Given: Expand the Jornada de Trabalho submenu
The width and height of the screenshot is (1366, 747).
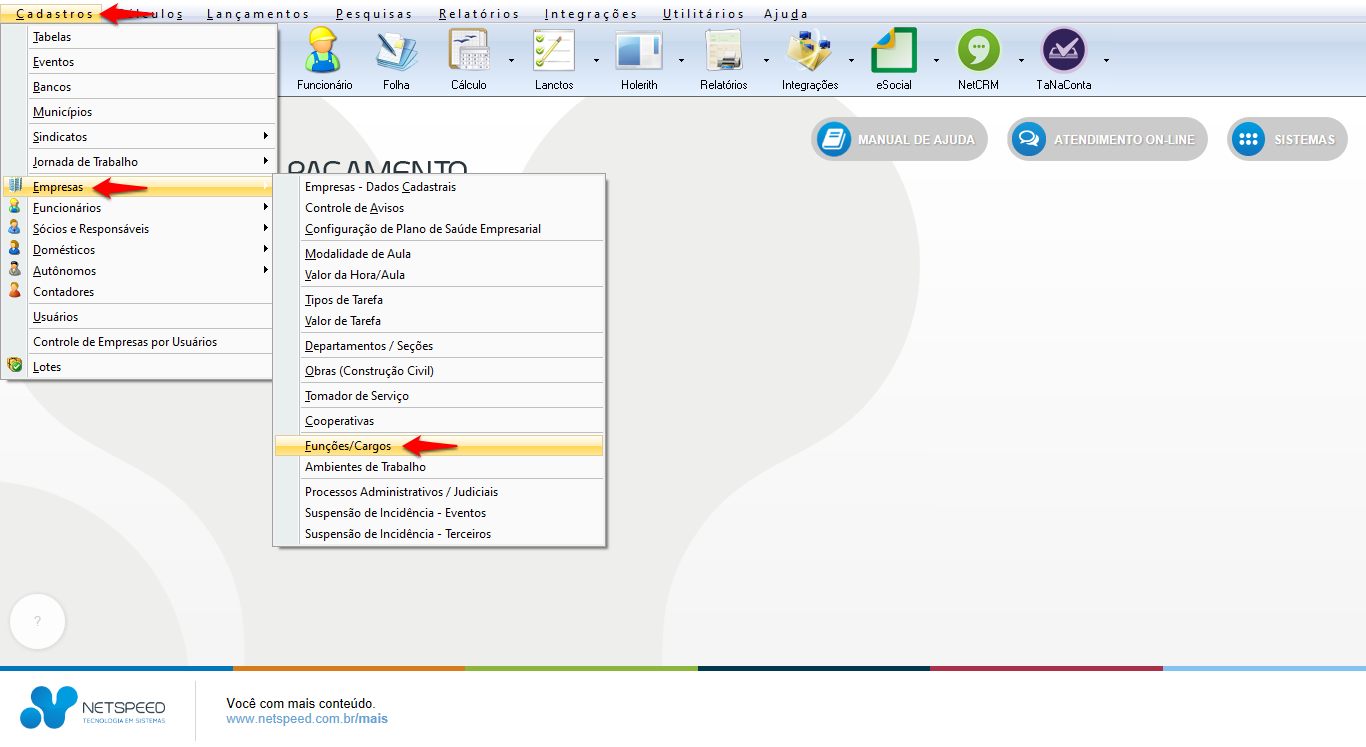Looking at the screenshot, I should [150, 161].
